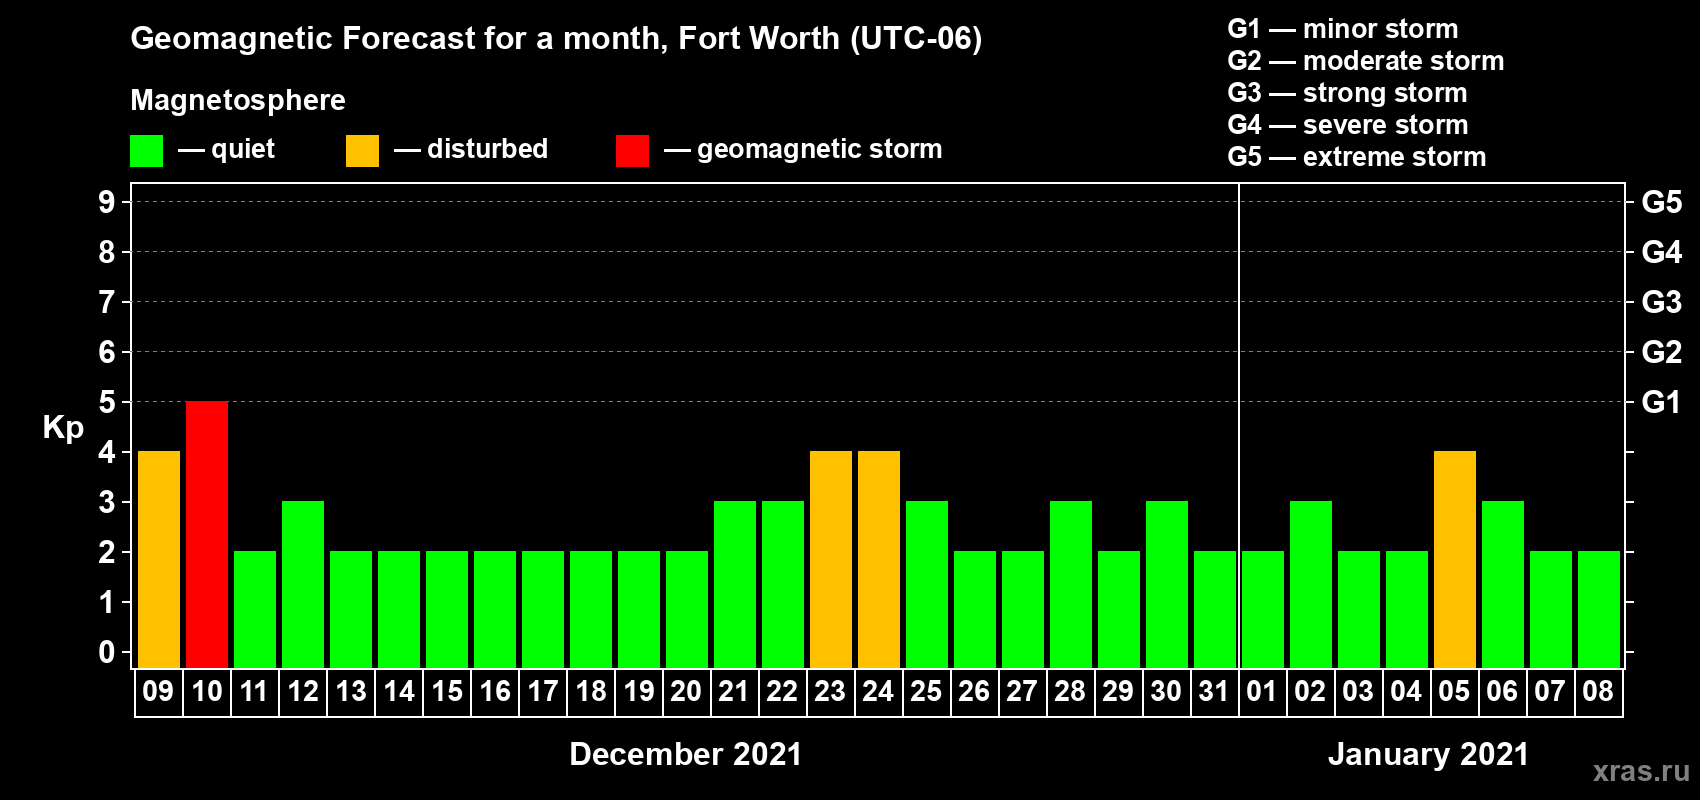Select the orange bar for December 09

(x=159, y=560)
